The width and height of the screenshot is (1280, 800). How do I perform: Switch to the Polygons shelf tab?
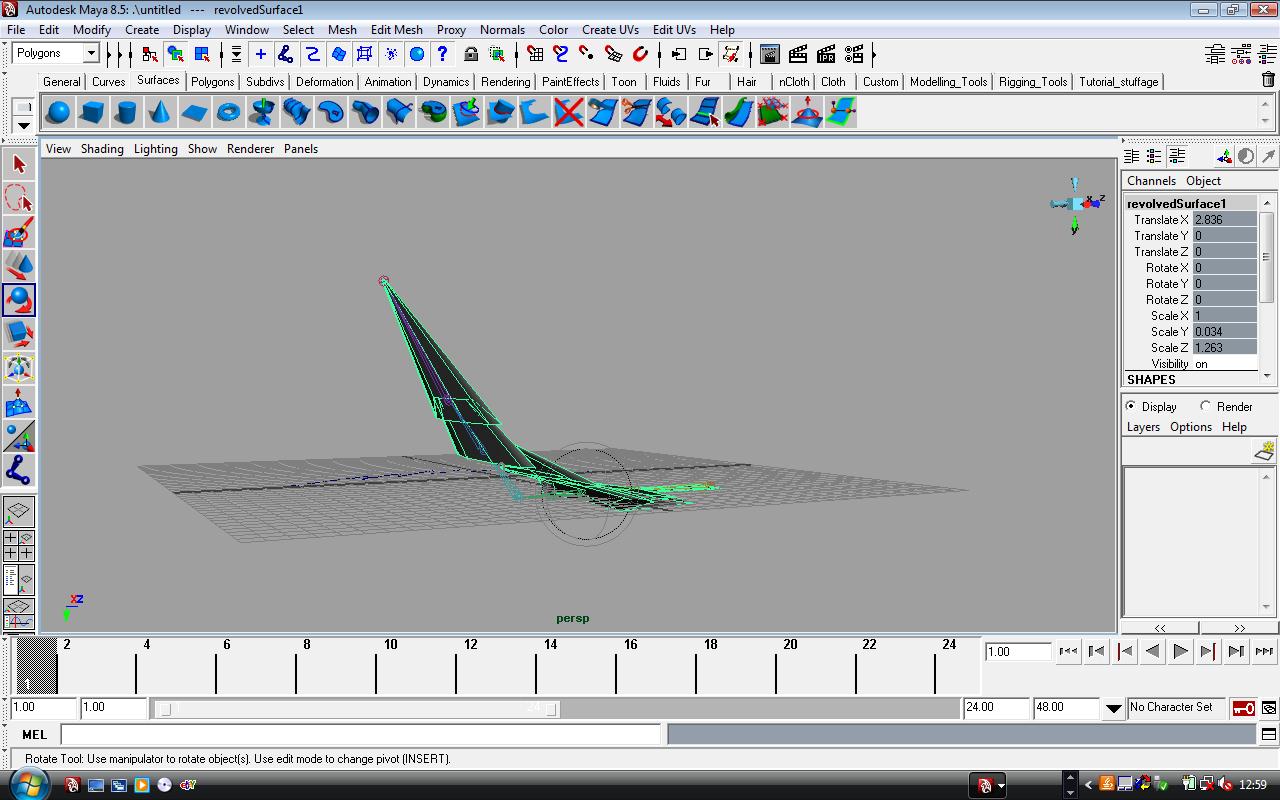[x=212, y=82]
